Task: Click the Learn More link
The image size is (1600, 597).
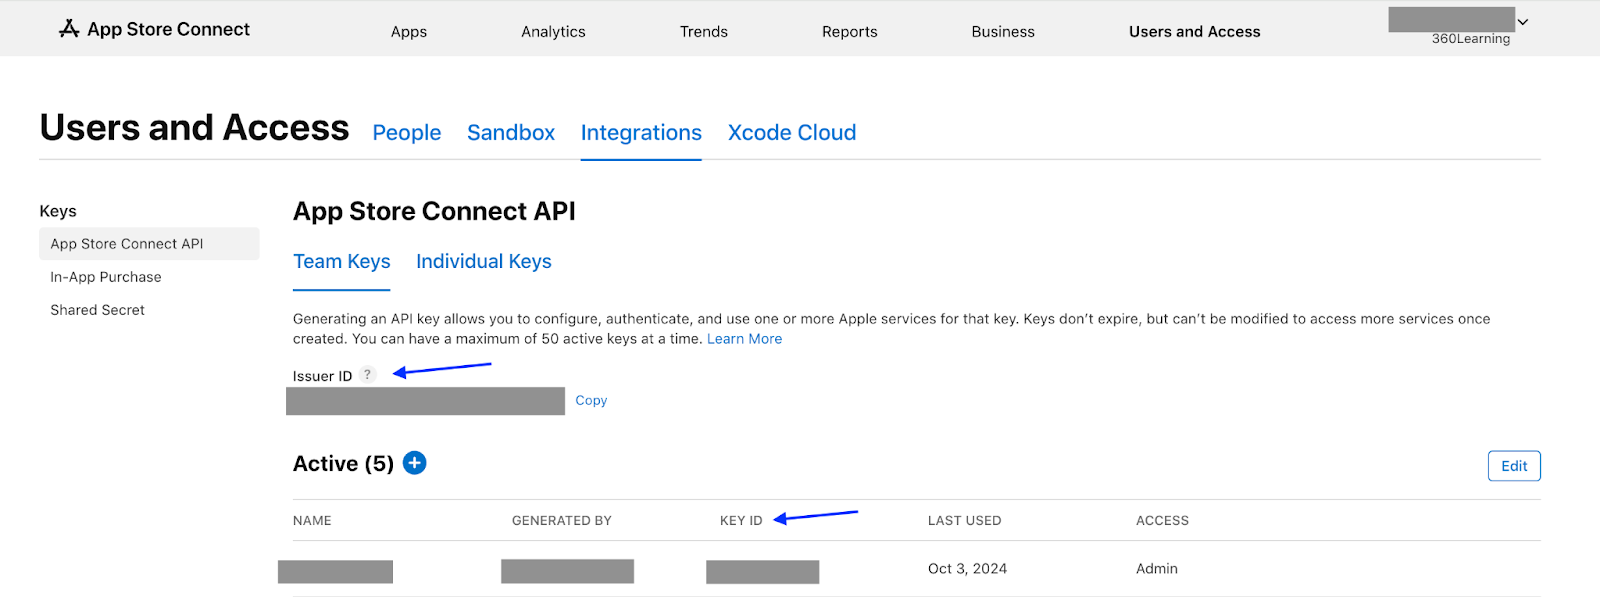Action: [744, 339]
